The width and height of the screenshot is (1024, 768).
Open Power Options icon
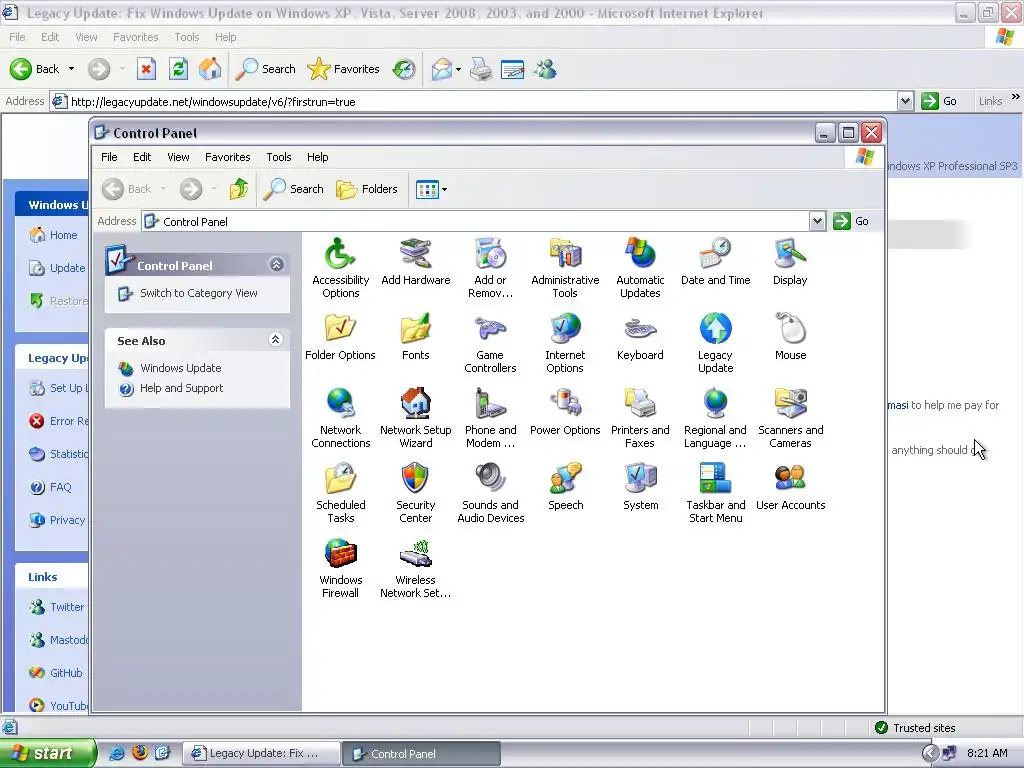point(565,412)
